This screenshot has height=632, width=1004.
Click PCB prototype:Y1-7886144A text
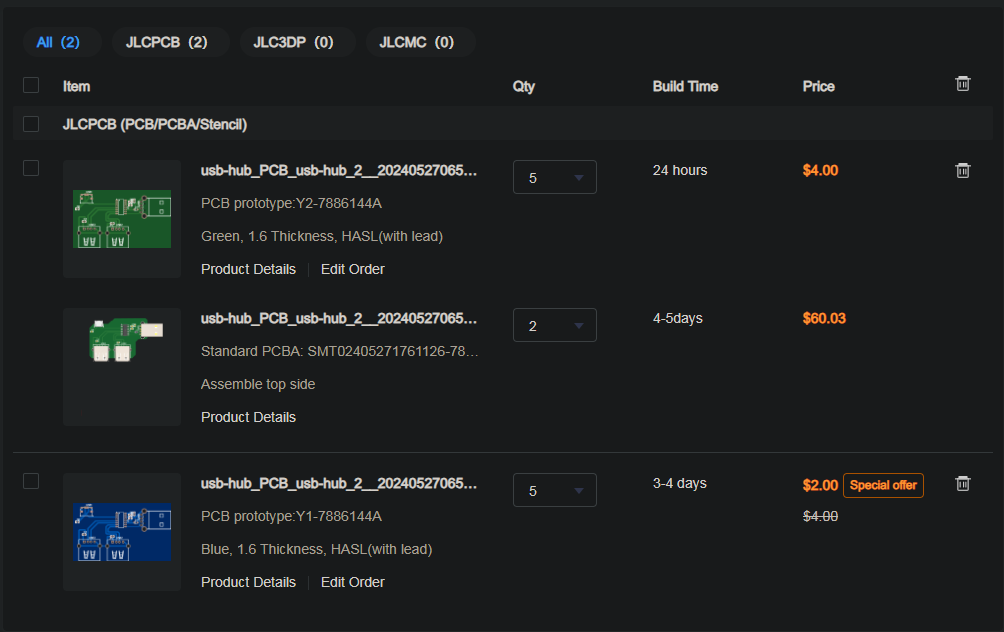[291, 516]
